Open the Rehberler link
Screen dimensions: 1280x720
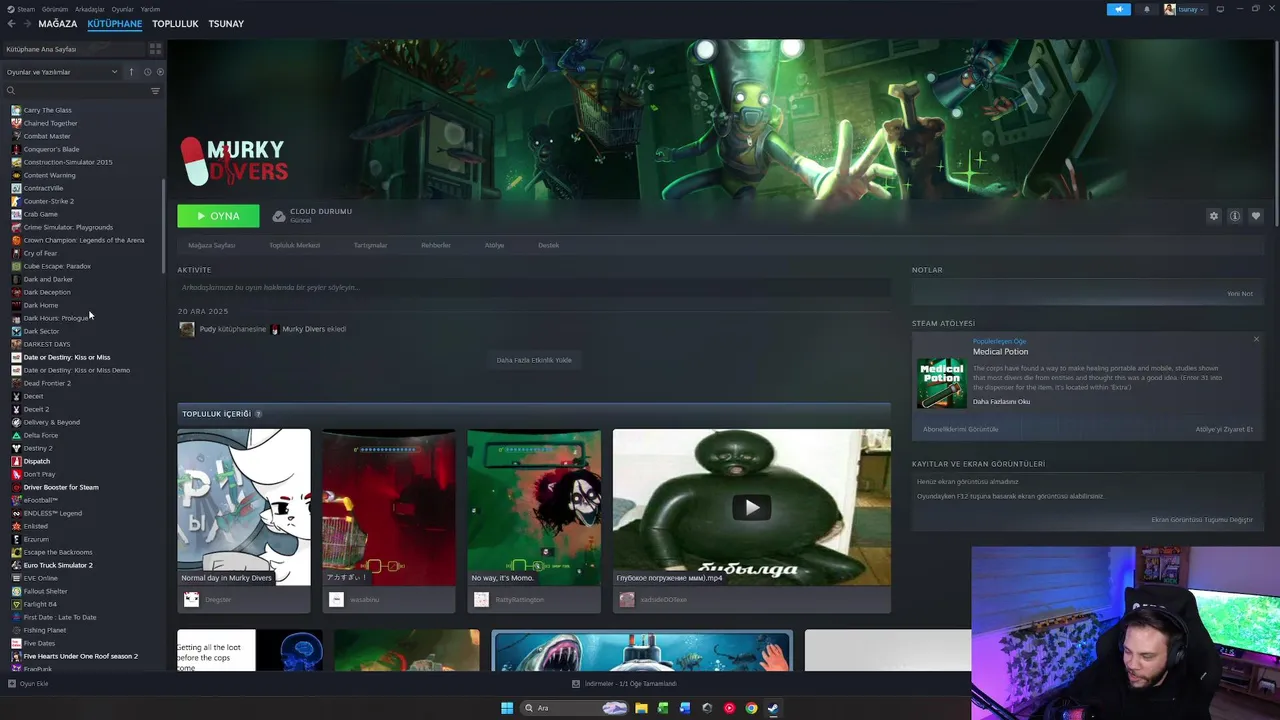pos(436,245)
